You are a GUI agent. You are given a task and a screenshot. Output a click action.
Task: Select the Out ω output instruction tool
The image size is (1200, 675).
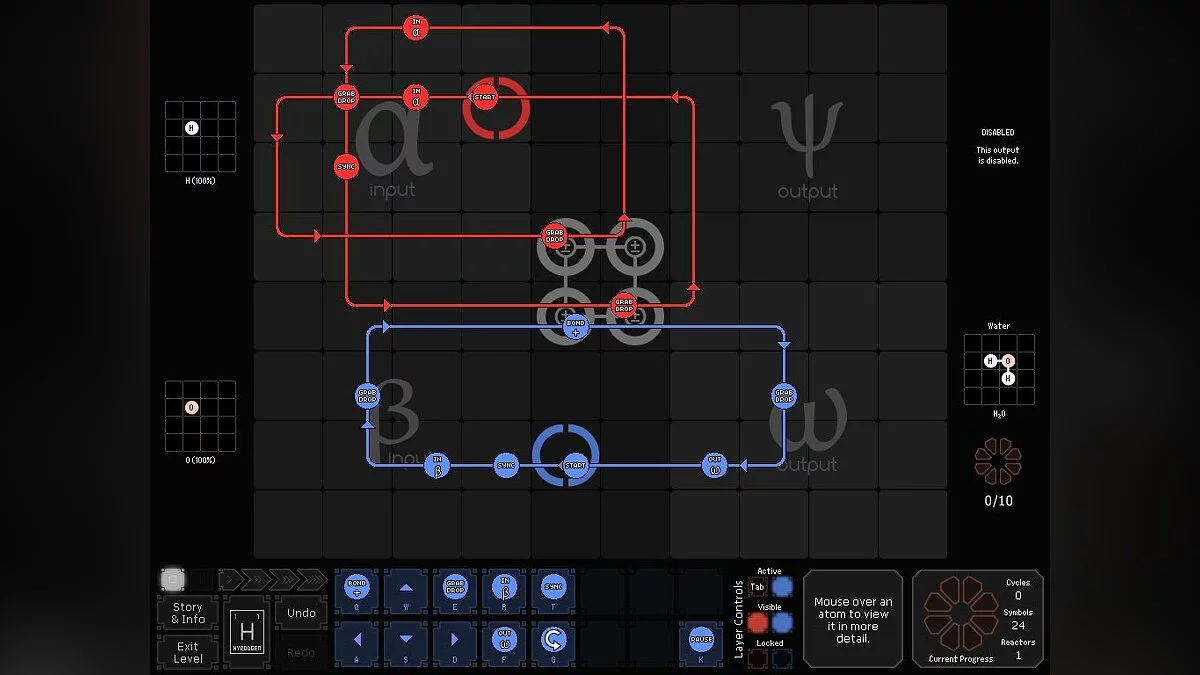point(504,640)
